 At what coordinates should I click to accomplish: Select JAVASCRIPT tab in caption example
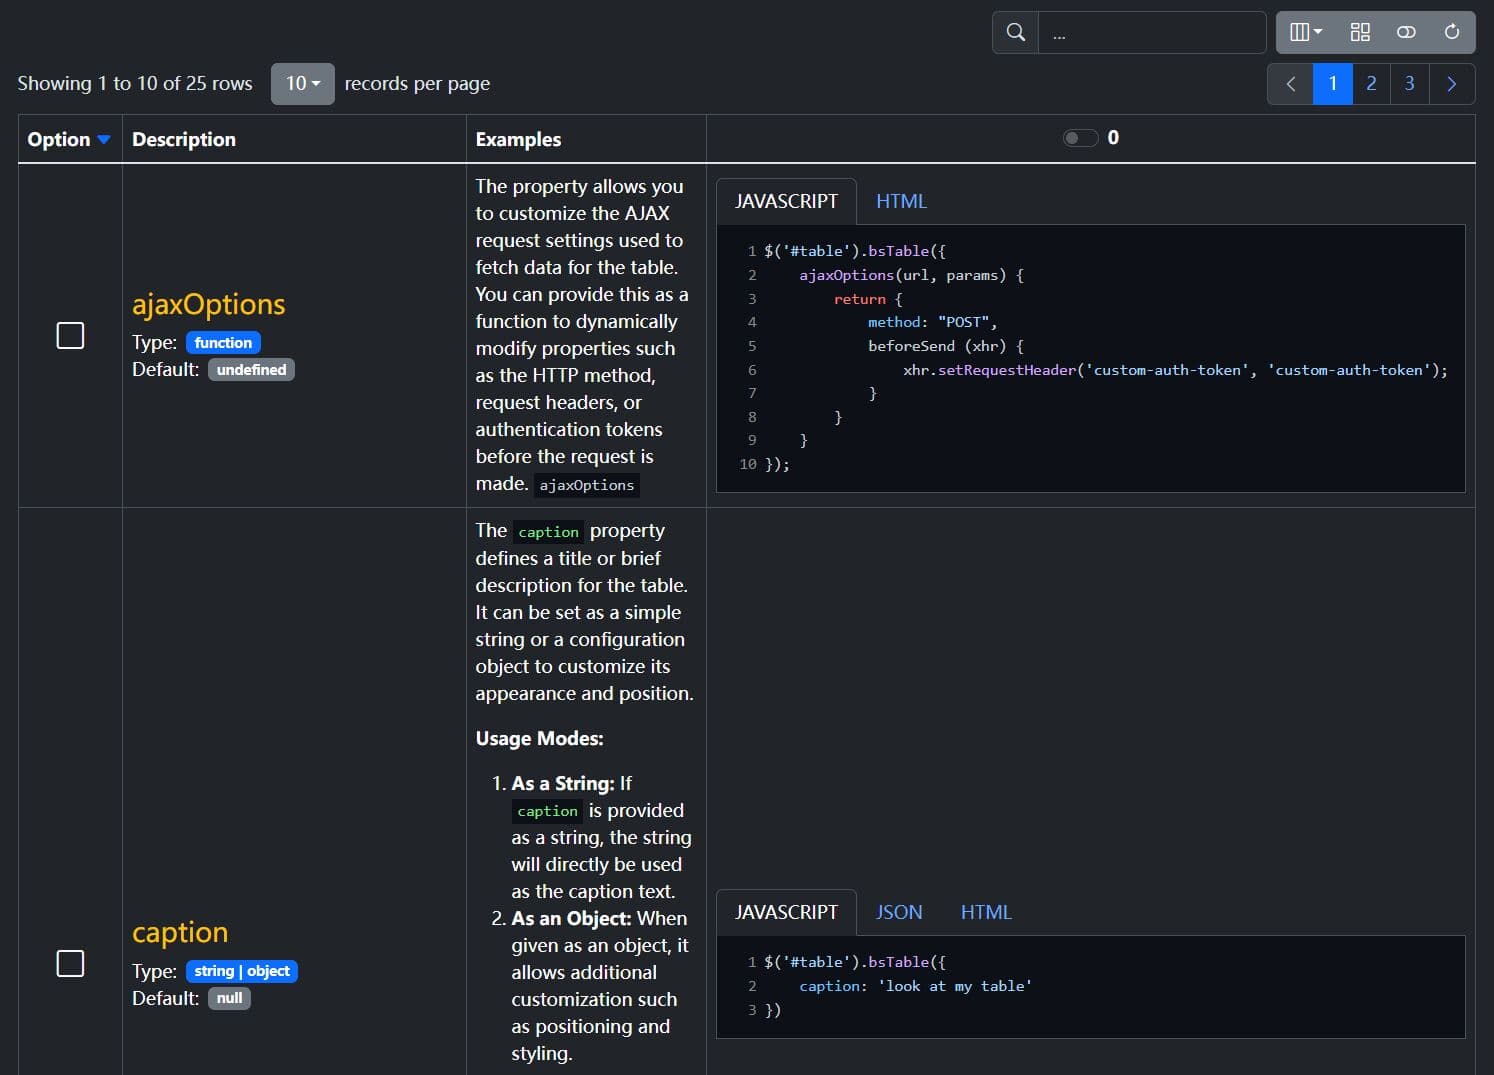pos(786,913)
